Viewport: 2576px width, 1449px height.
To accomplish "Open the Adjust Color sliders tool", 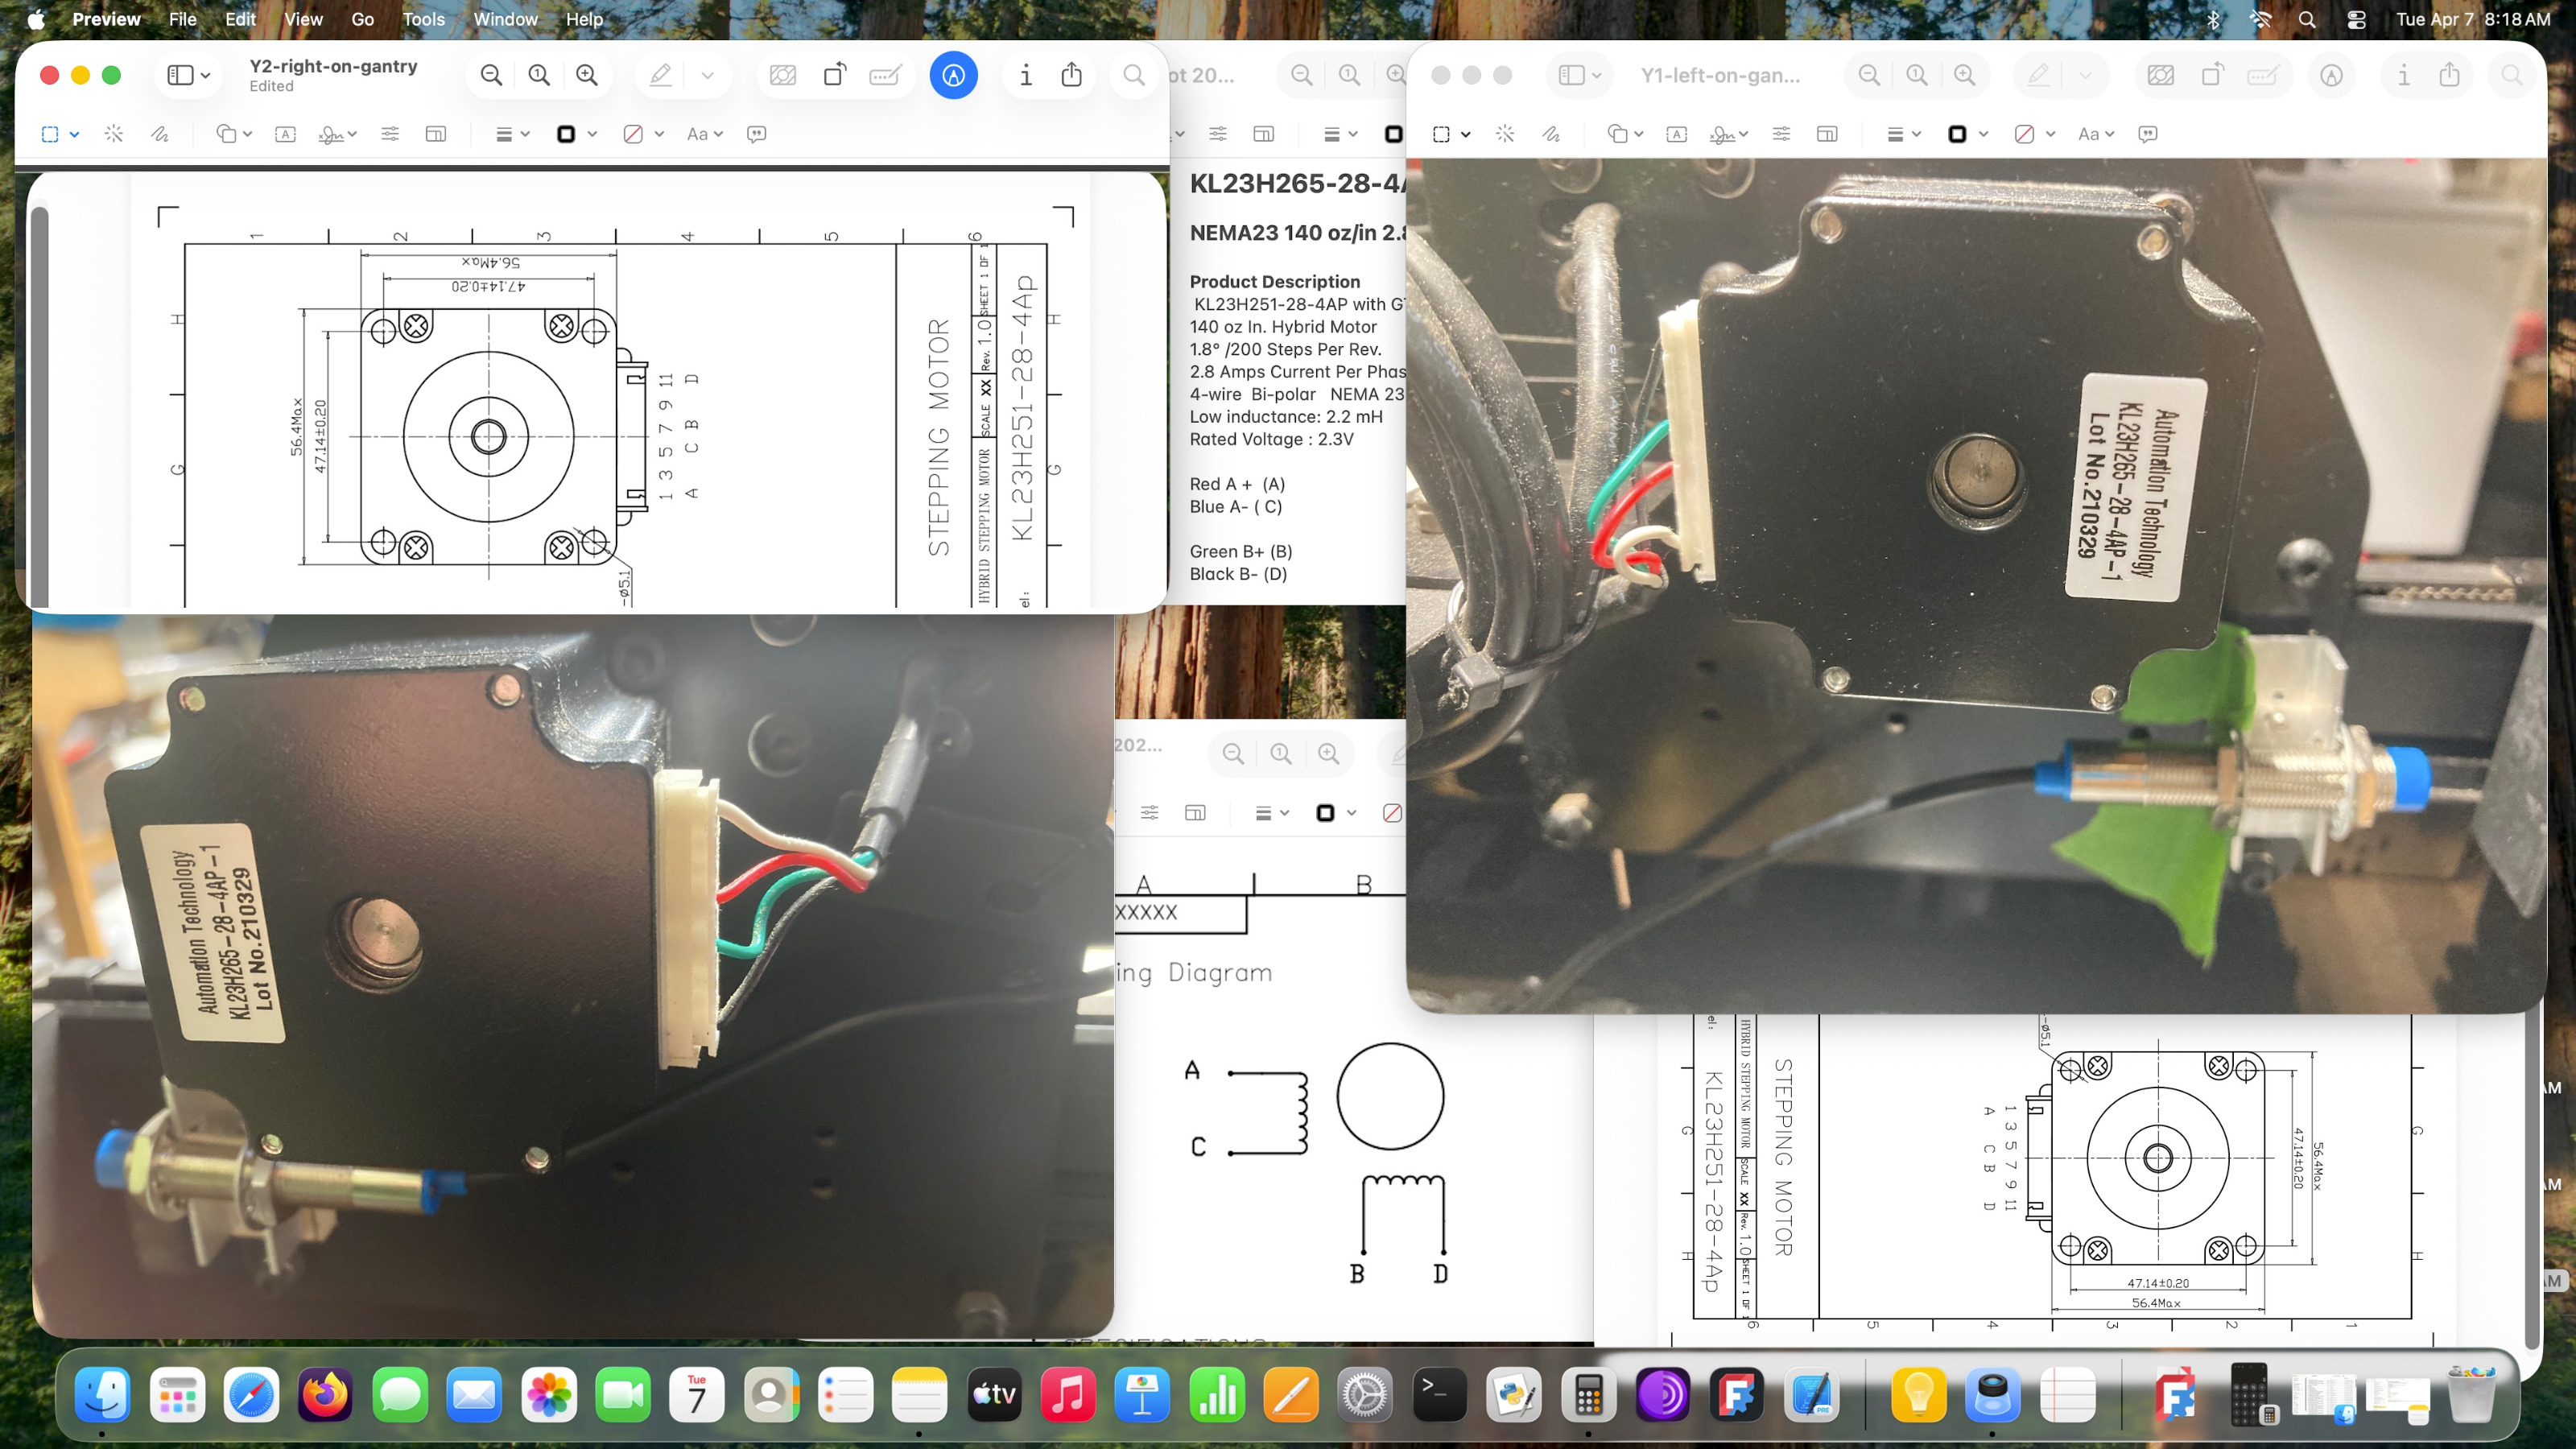I will [x=390, y=134].
